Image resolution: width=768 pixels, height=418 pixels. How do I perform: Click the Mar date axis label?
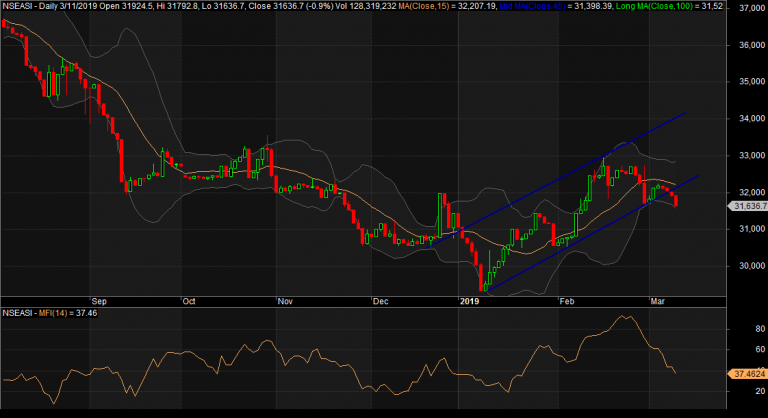tap(657, 301)
